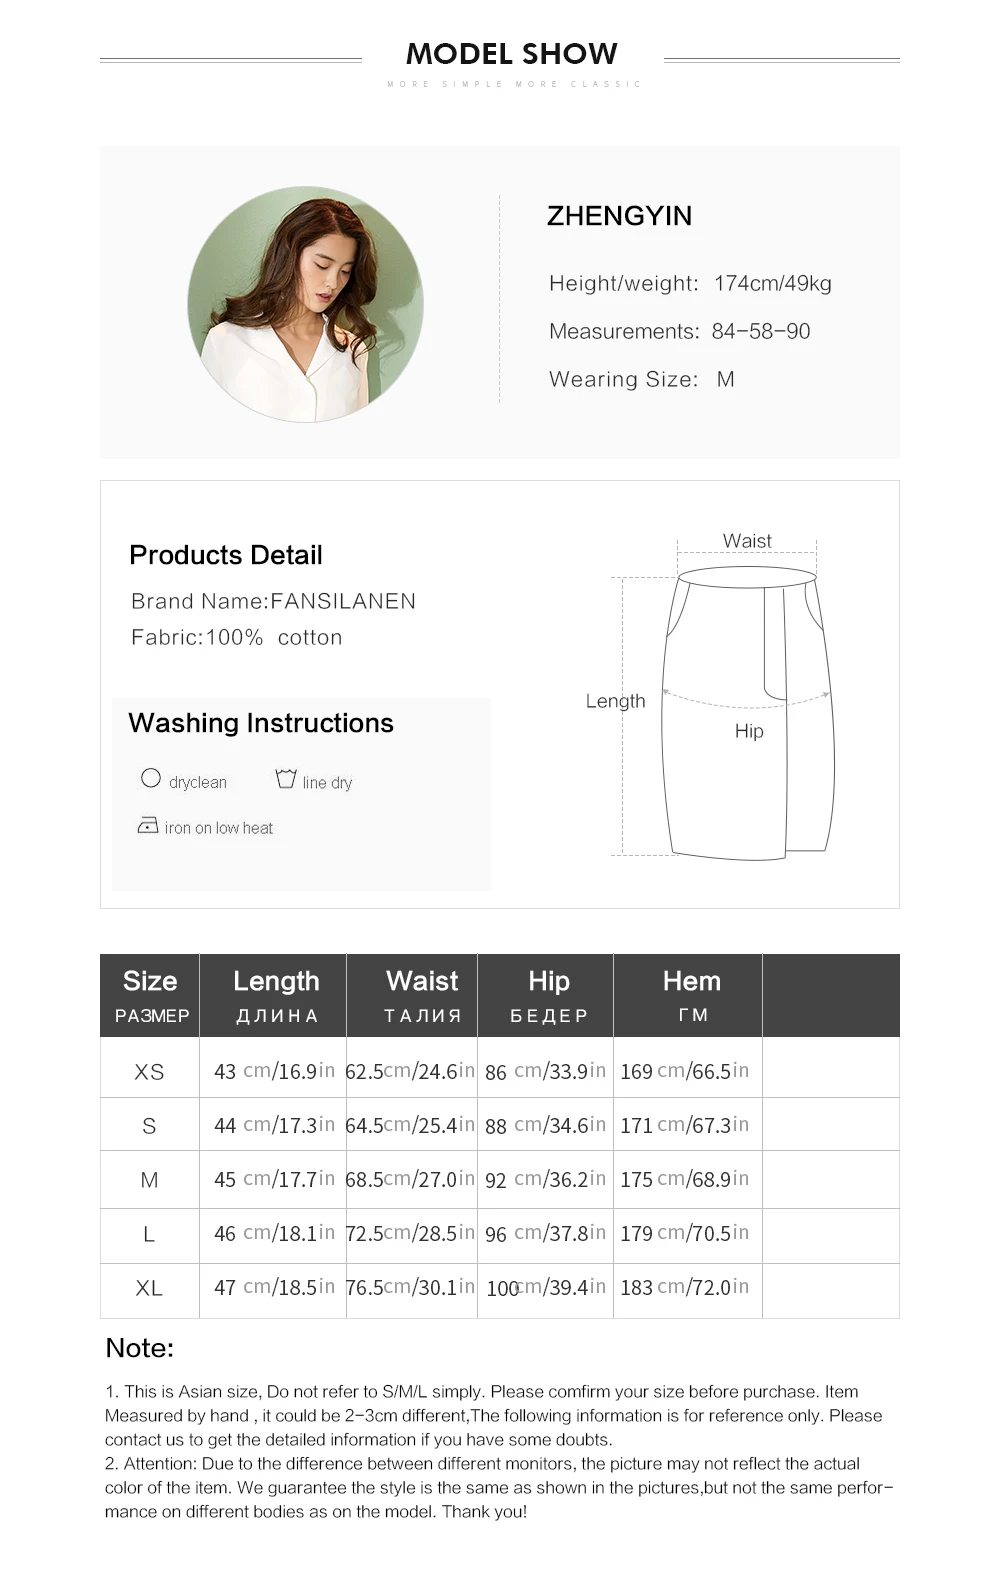Select the XS size row label

pyautogui.click(x=149, y=1072)
